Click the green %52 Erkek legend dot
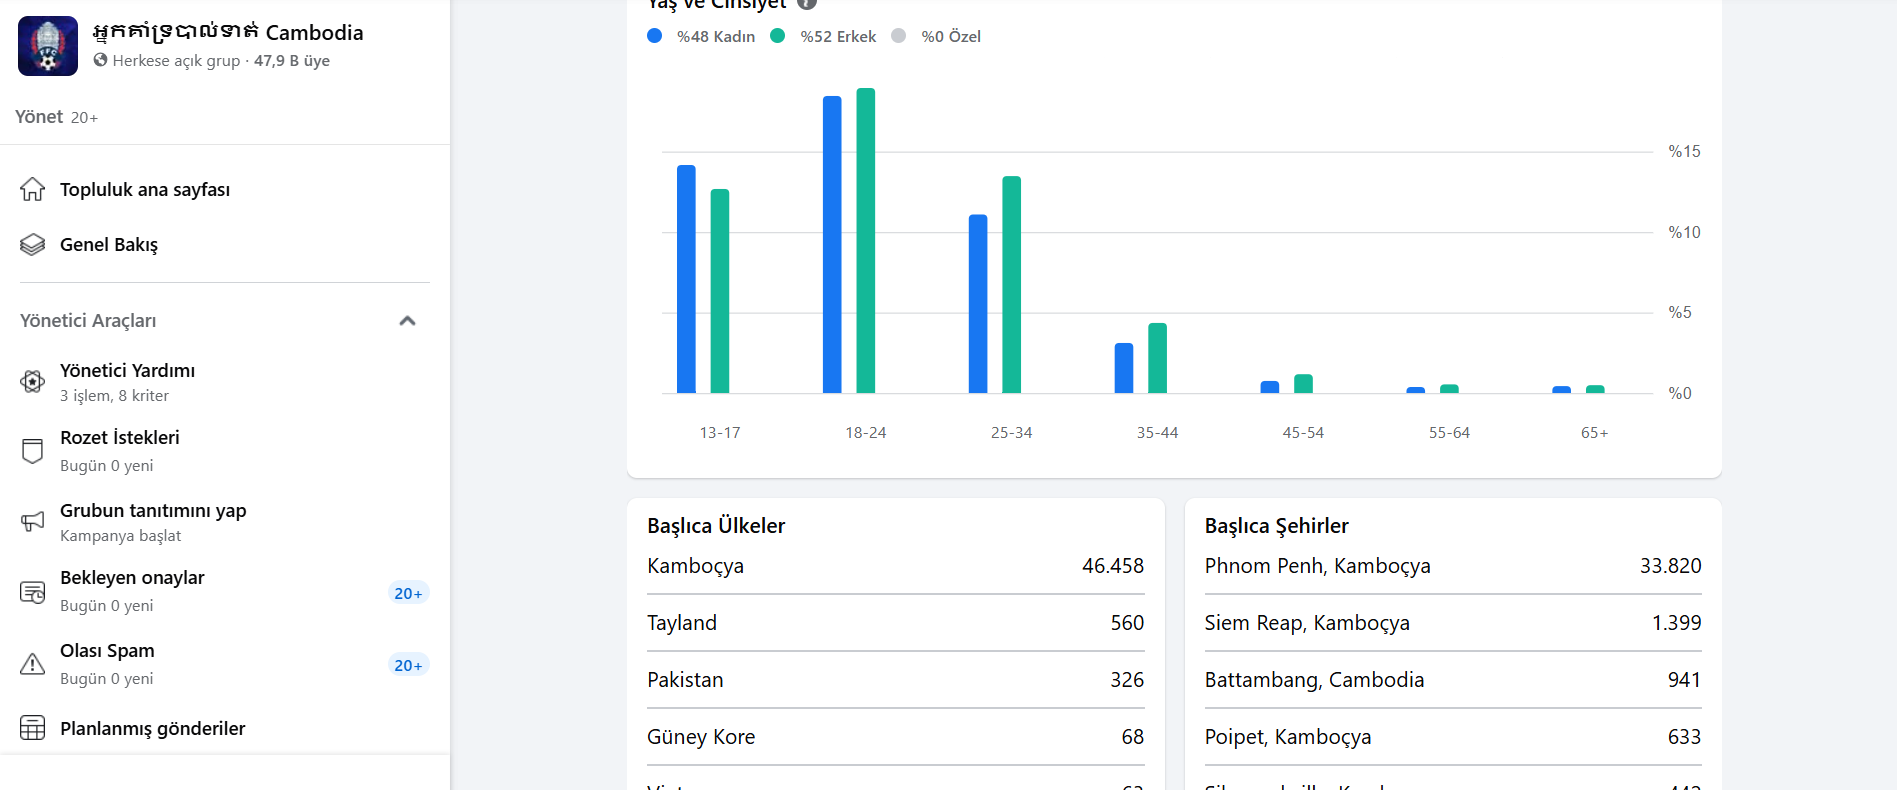The width and height of the screenshot is (1897, 790). 777,36
